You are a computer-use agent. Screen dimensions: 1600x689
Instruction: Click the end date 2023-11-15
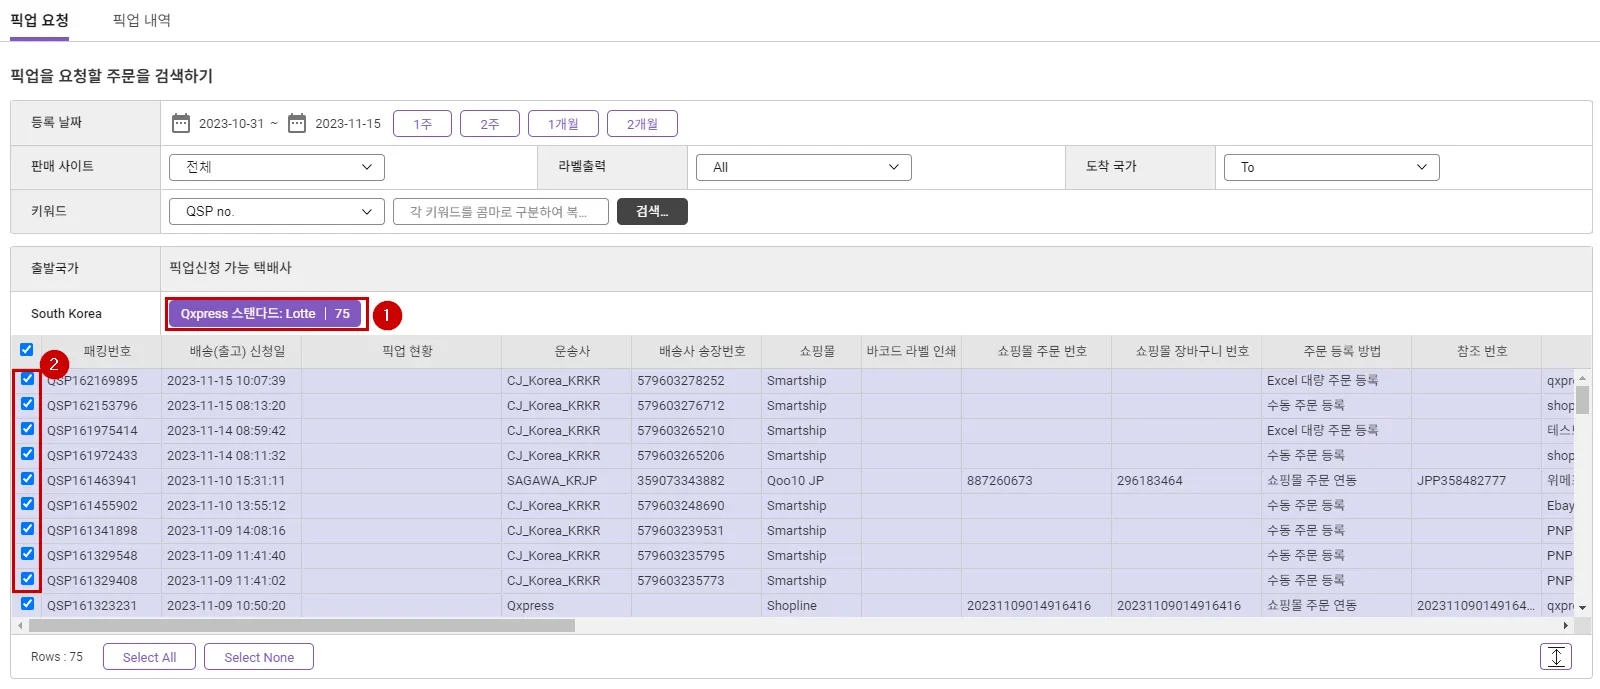pyautogui.click(x=348, y=124)
